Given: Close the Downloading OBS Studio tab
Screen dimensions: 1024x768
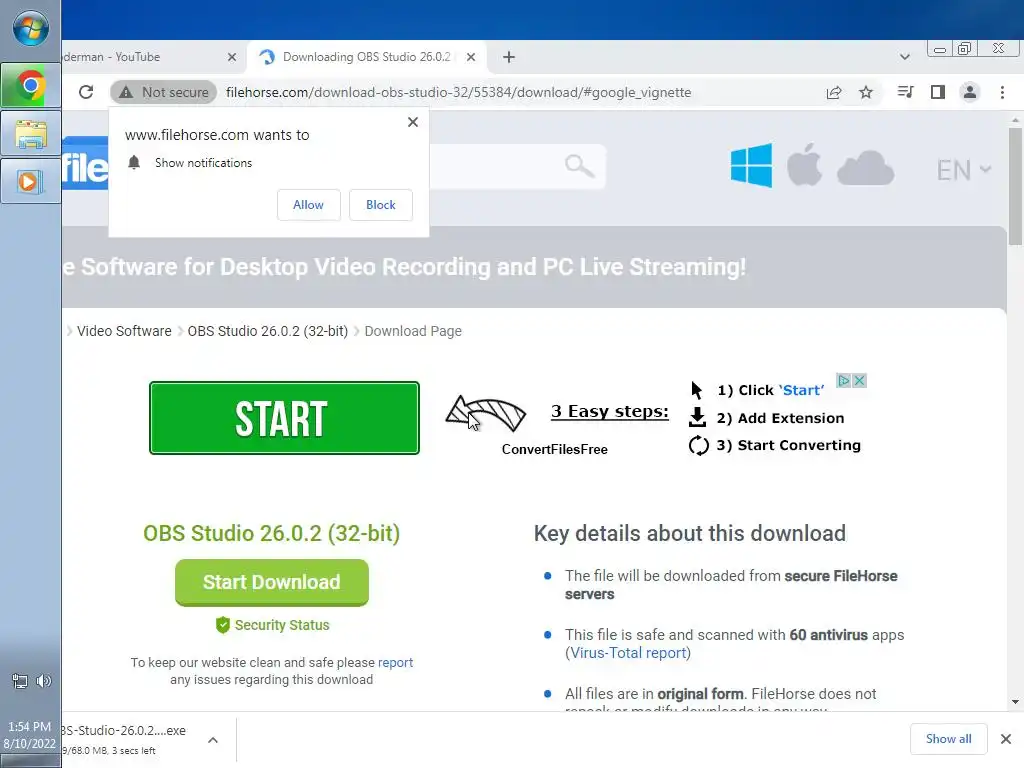Looking at the screenshot, I should (x=471, y=57).
